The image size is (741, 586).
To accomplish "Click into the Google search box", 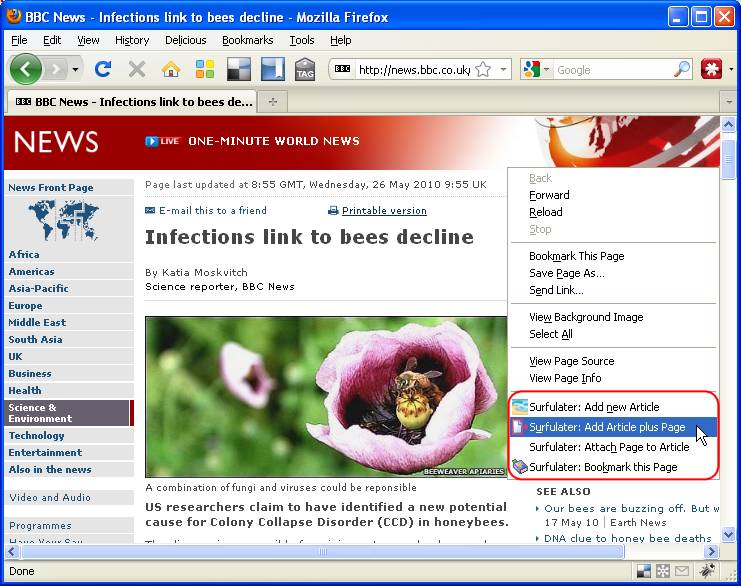I will [x=613, y=70].
